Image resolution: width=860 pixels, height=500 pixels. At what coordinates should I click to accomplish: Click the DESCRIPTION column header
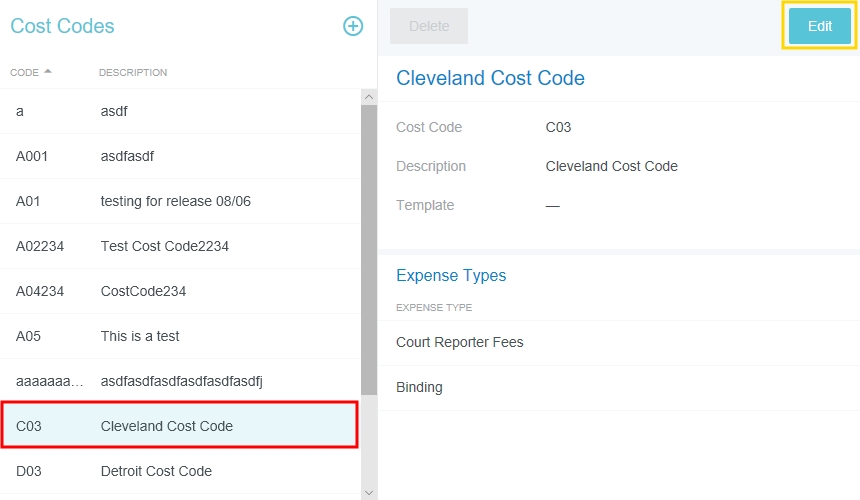tap(133, 73)
